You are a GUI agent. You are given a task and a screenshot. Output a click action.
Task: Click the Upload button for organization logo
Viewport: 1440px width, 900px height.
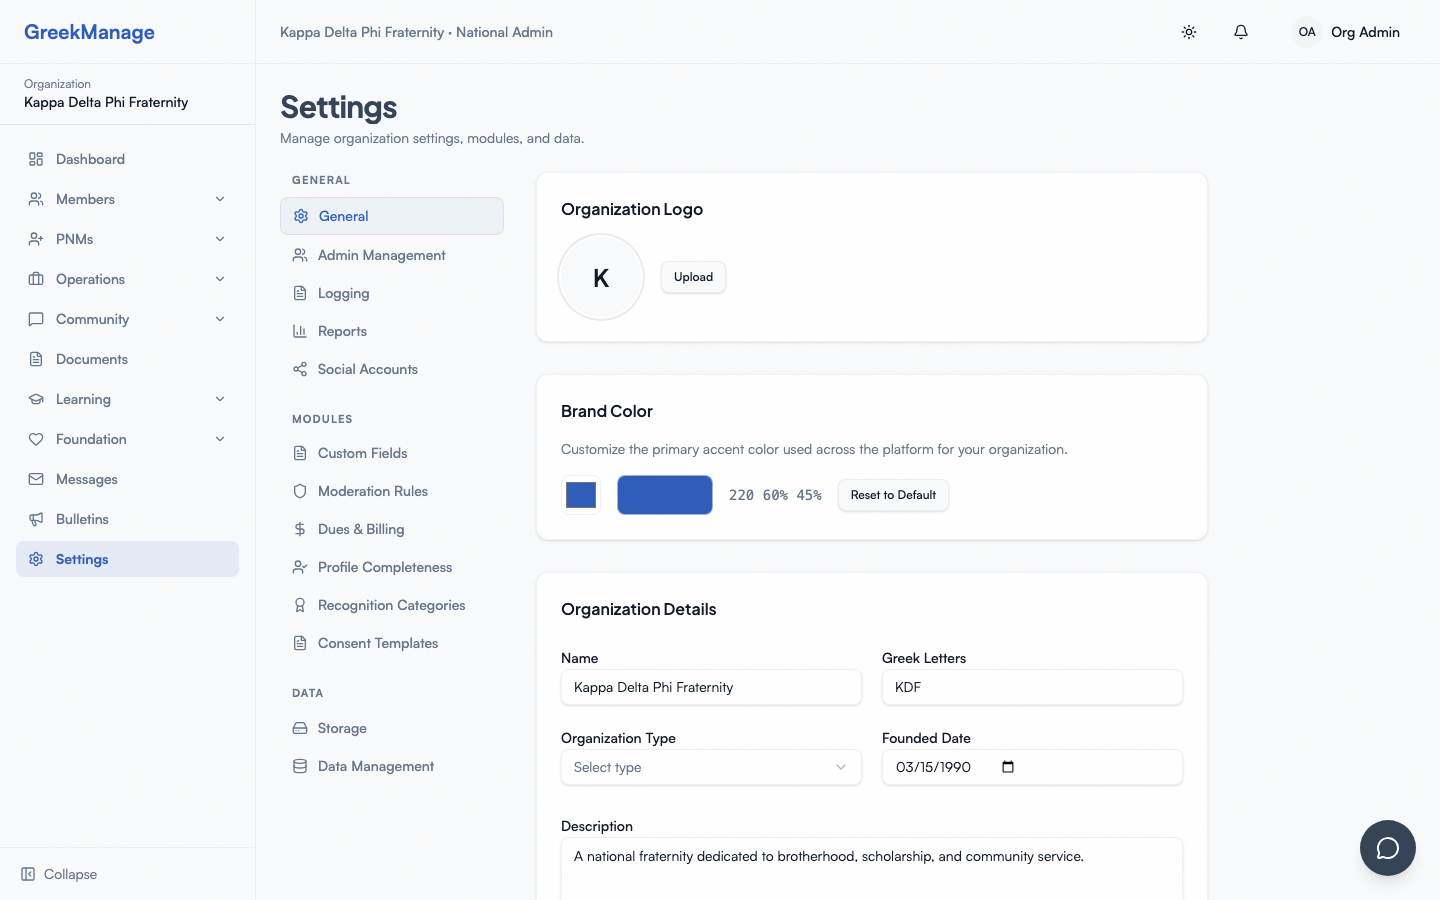click(693, 277)
